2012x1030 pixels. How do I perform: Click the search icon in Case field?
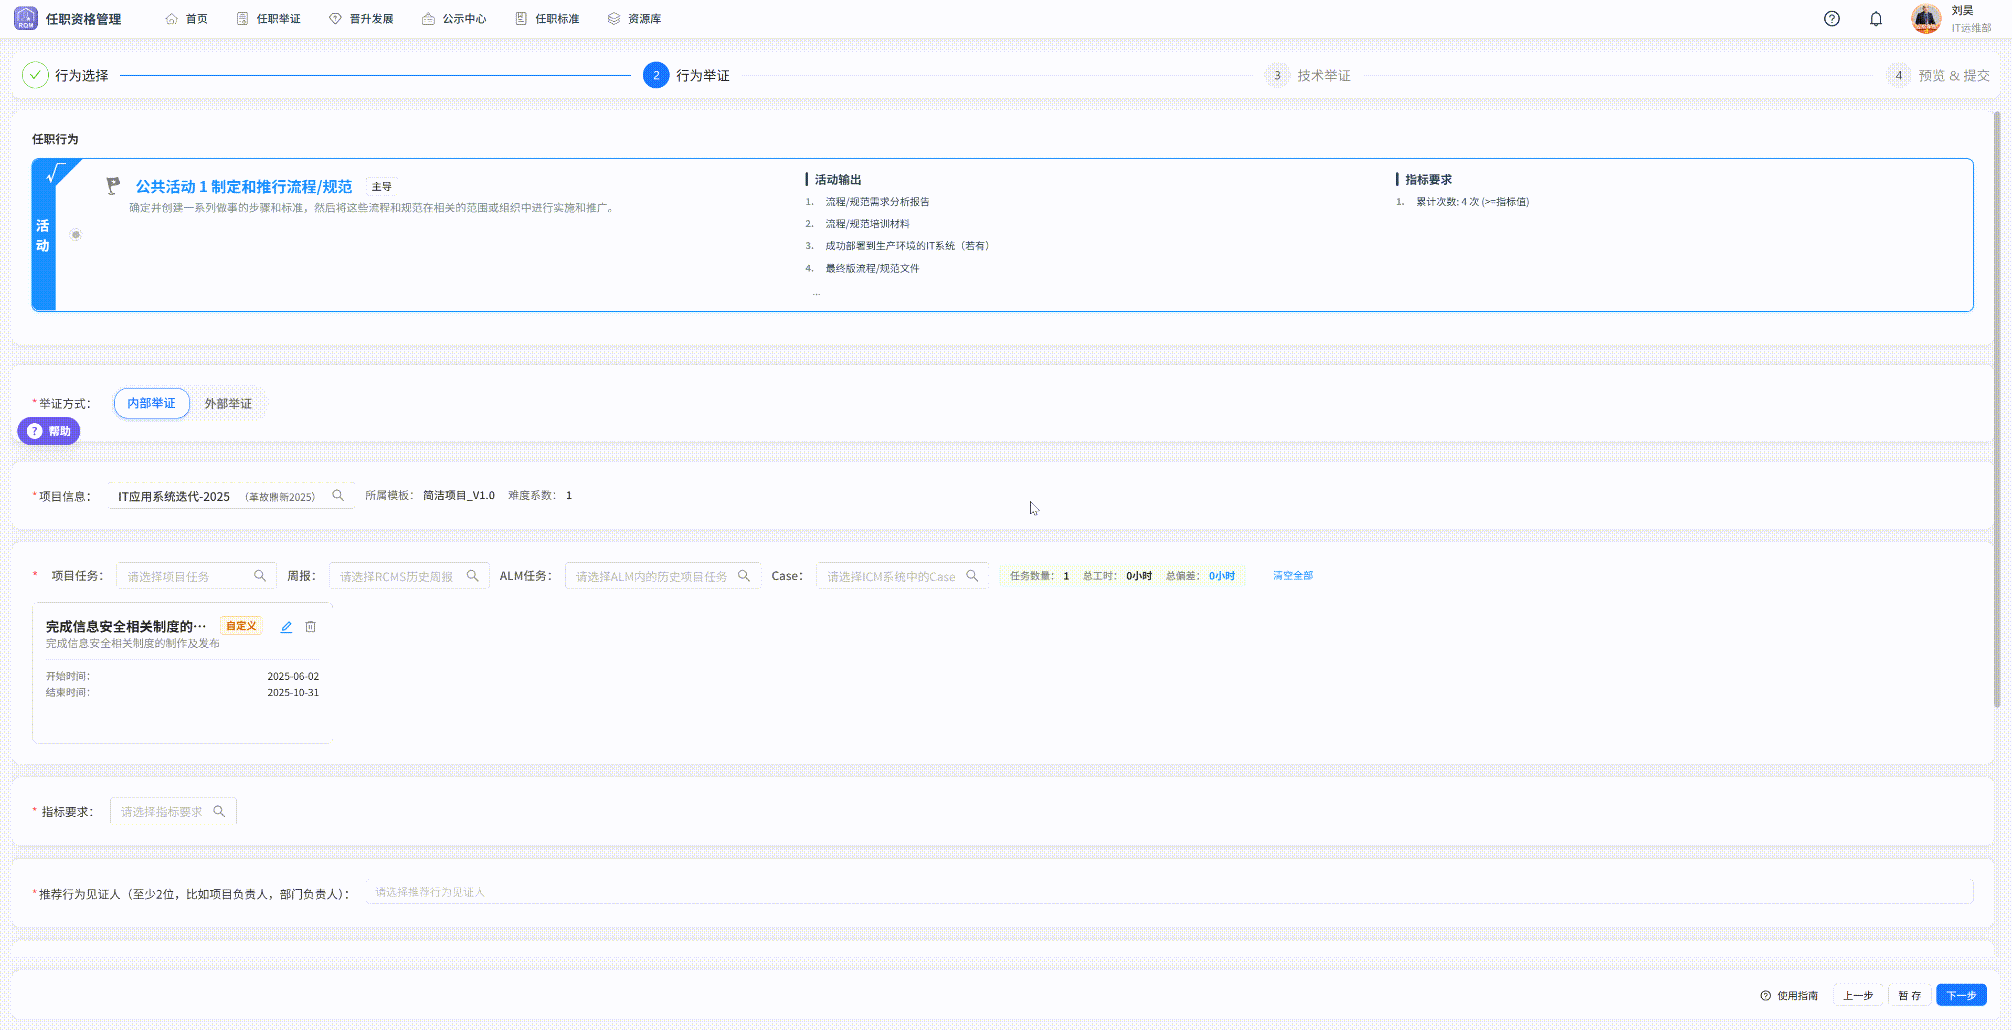pyautogui.click(x=972, y=576)
